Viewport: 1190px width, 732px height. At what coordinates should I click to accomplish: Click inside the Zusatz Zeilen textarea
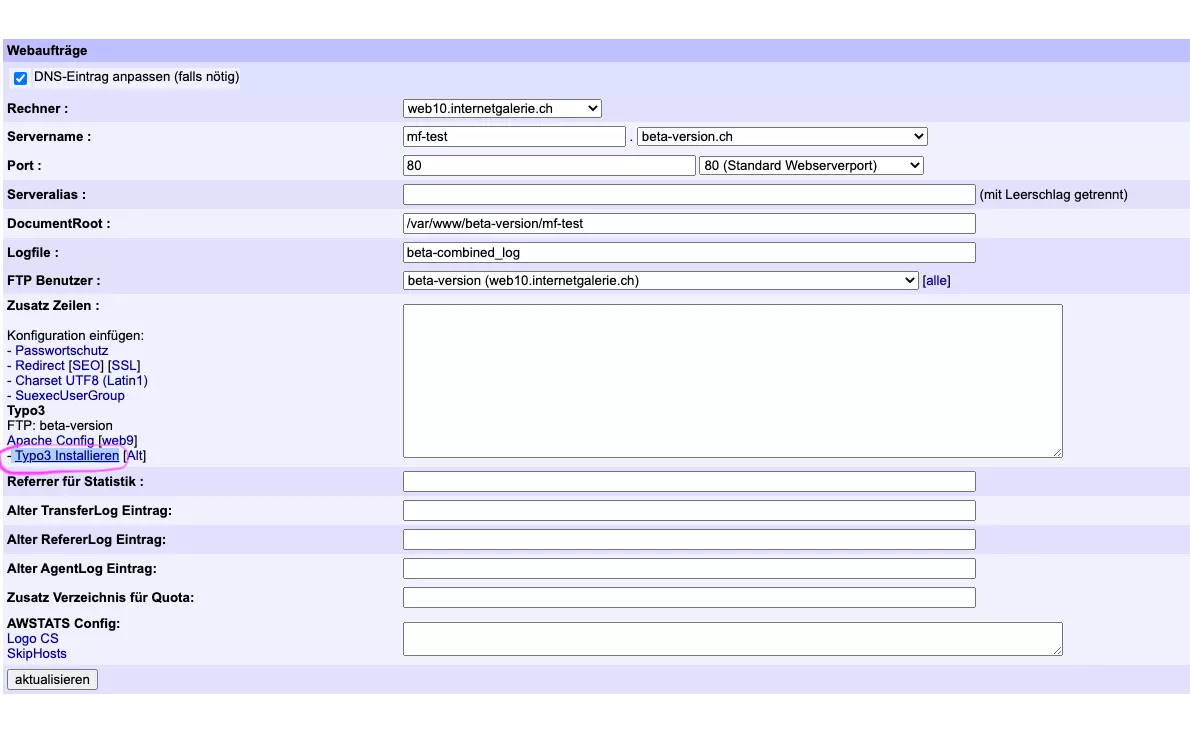[732, 381]
